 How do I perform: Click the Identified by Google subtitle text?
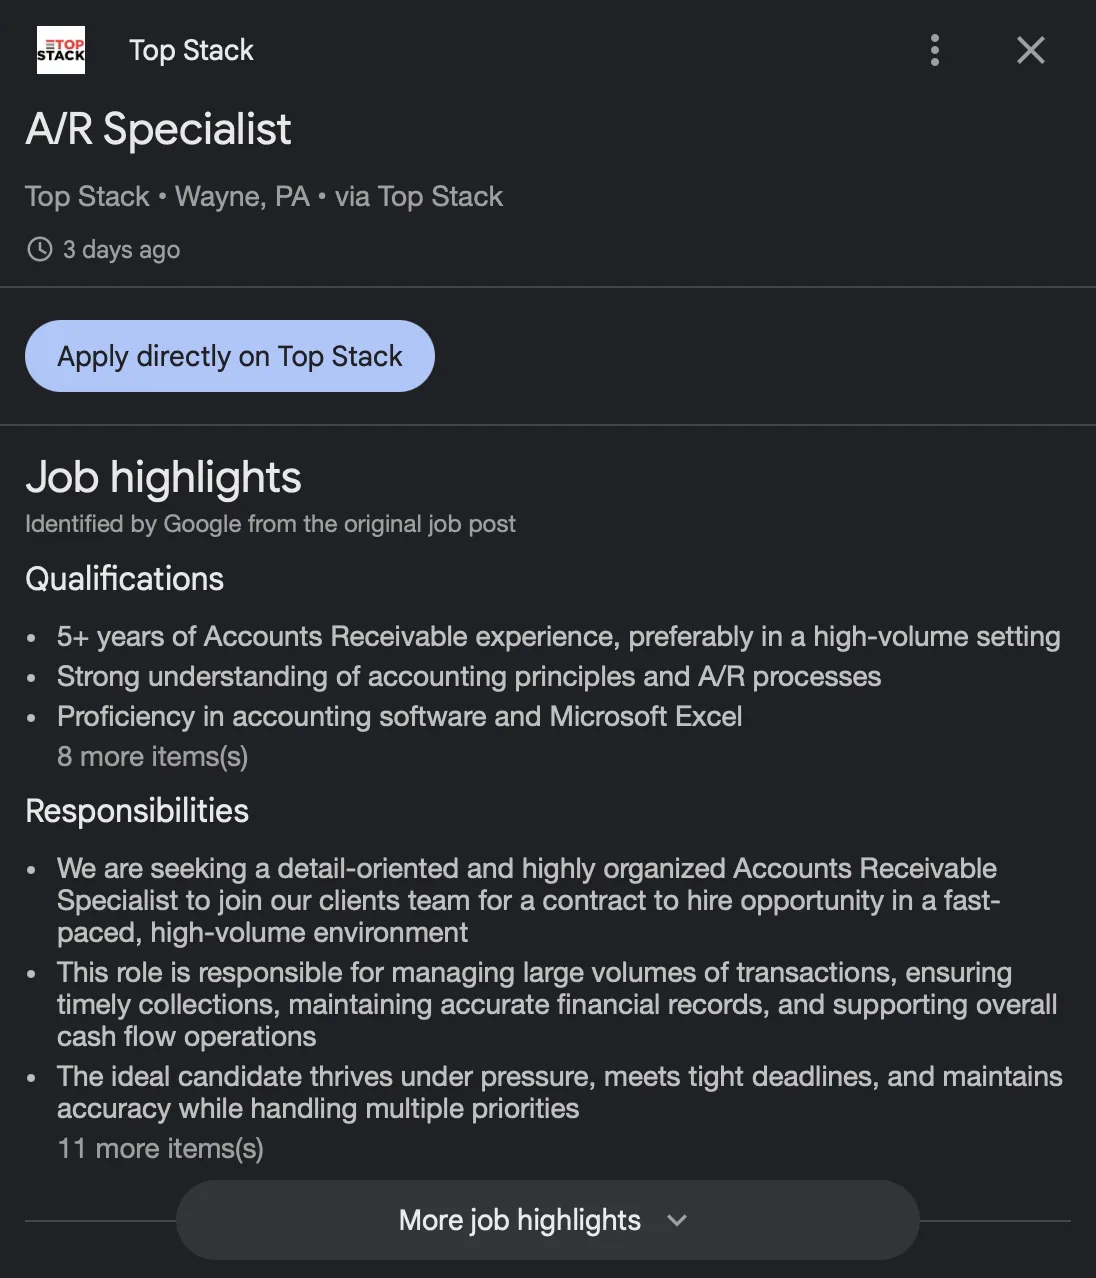[x=270, y=523]
